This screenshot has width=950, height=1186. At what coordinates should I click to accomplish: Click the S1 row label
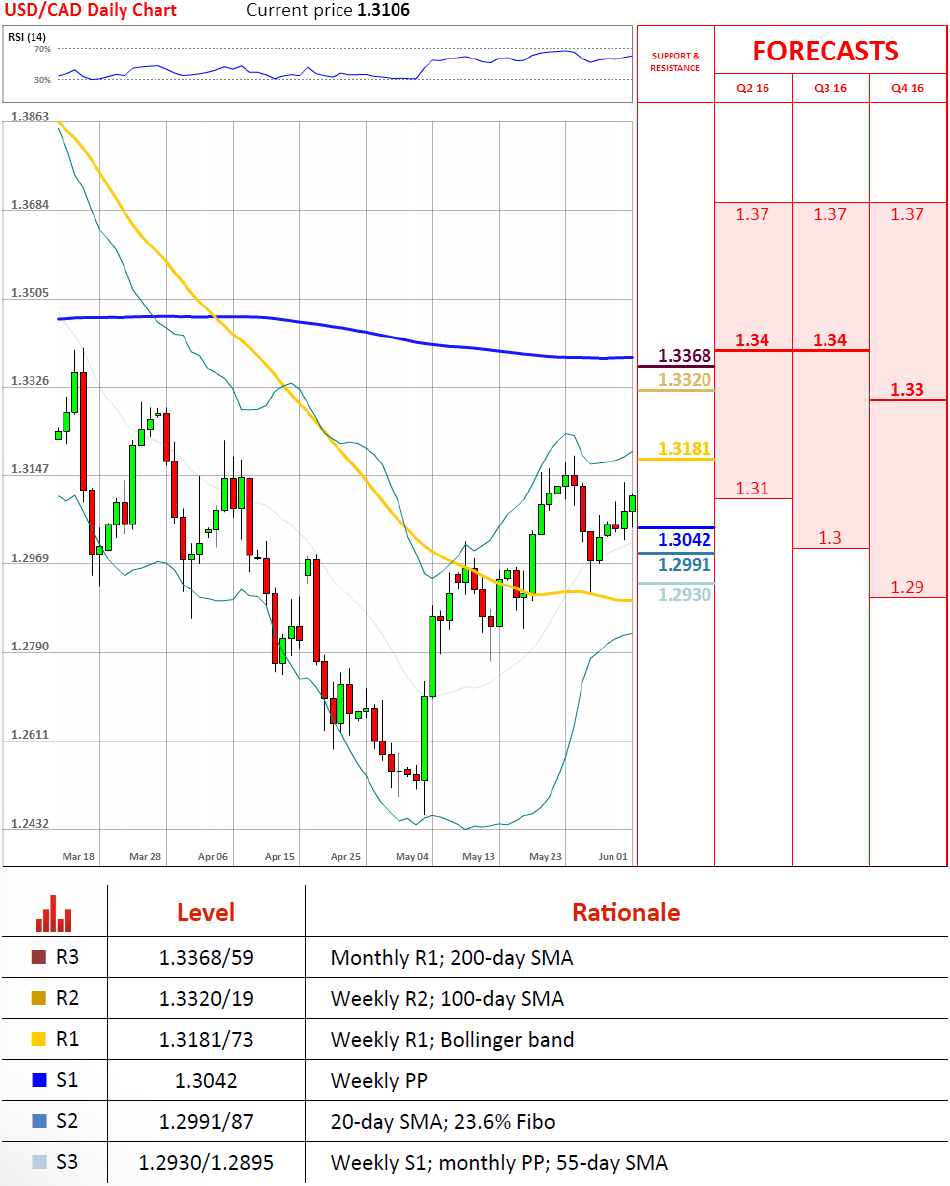67,1079
